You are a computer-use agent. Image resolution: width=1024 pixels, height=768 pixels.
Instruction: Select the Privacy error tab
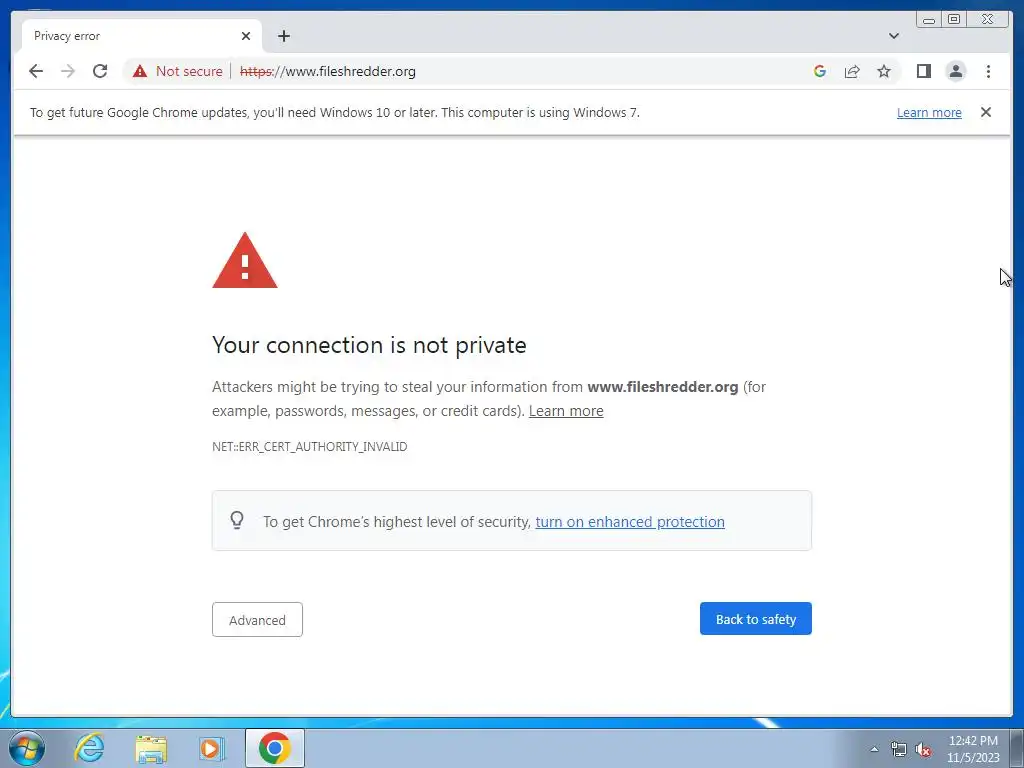click(142, 36)
